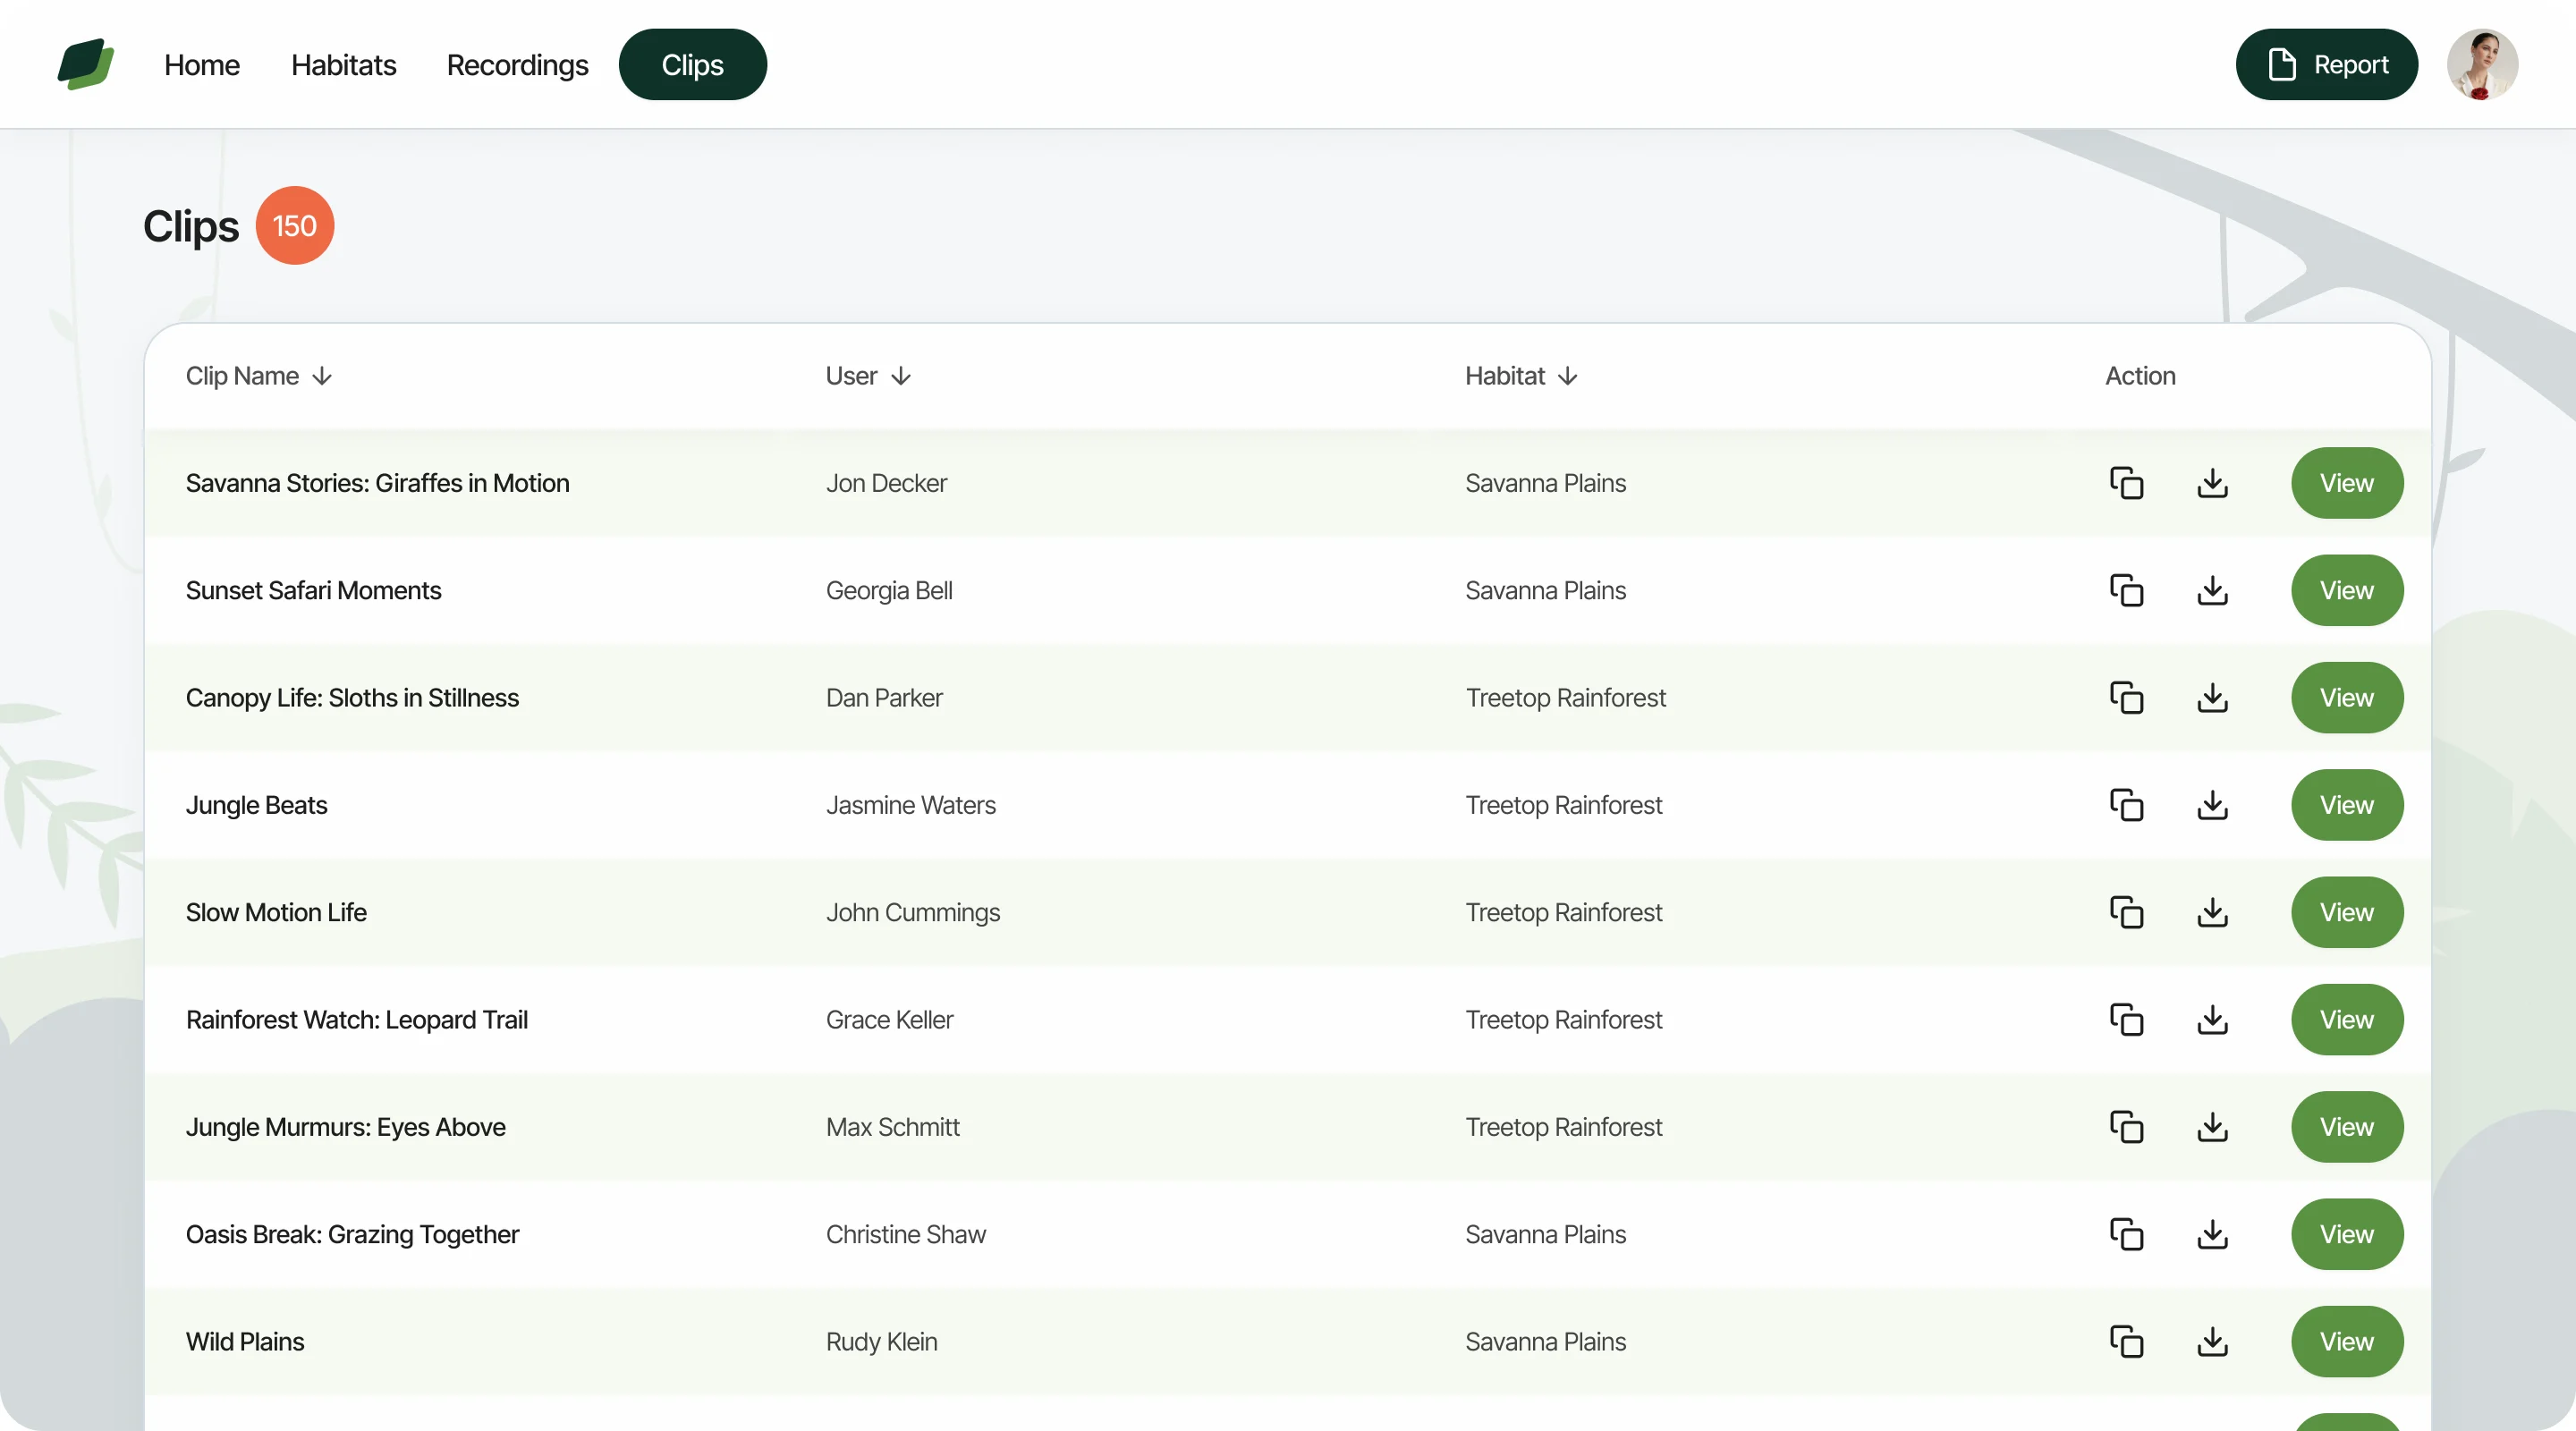The width and height of the screenshot is (2576, 1431).
Task: Click the user name Max Schmitt
Action: [x=893, y=1127]
